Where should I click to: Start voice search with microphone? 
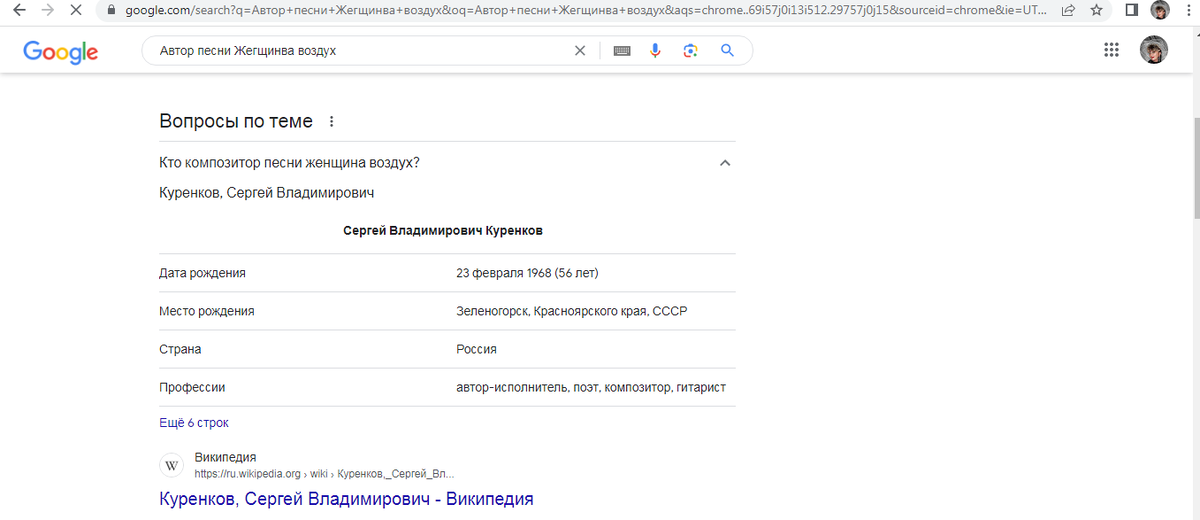point(655,51)
